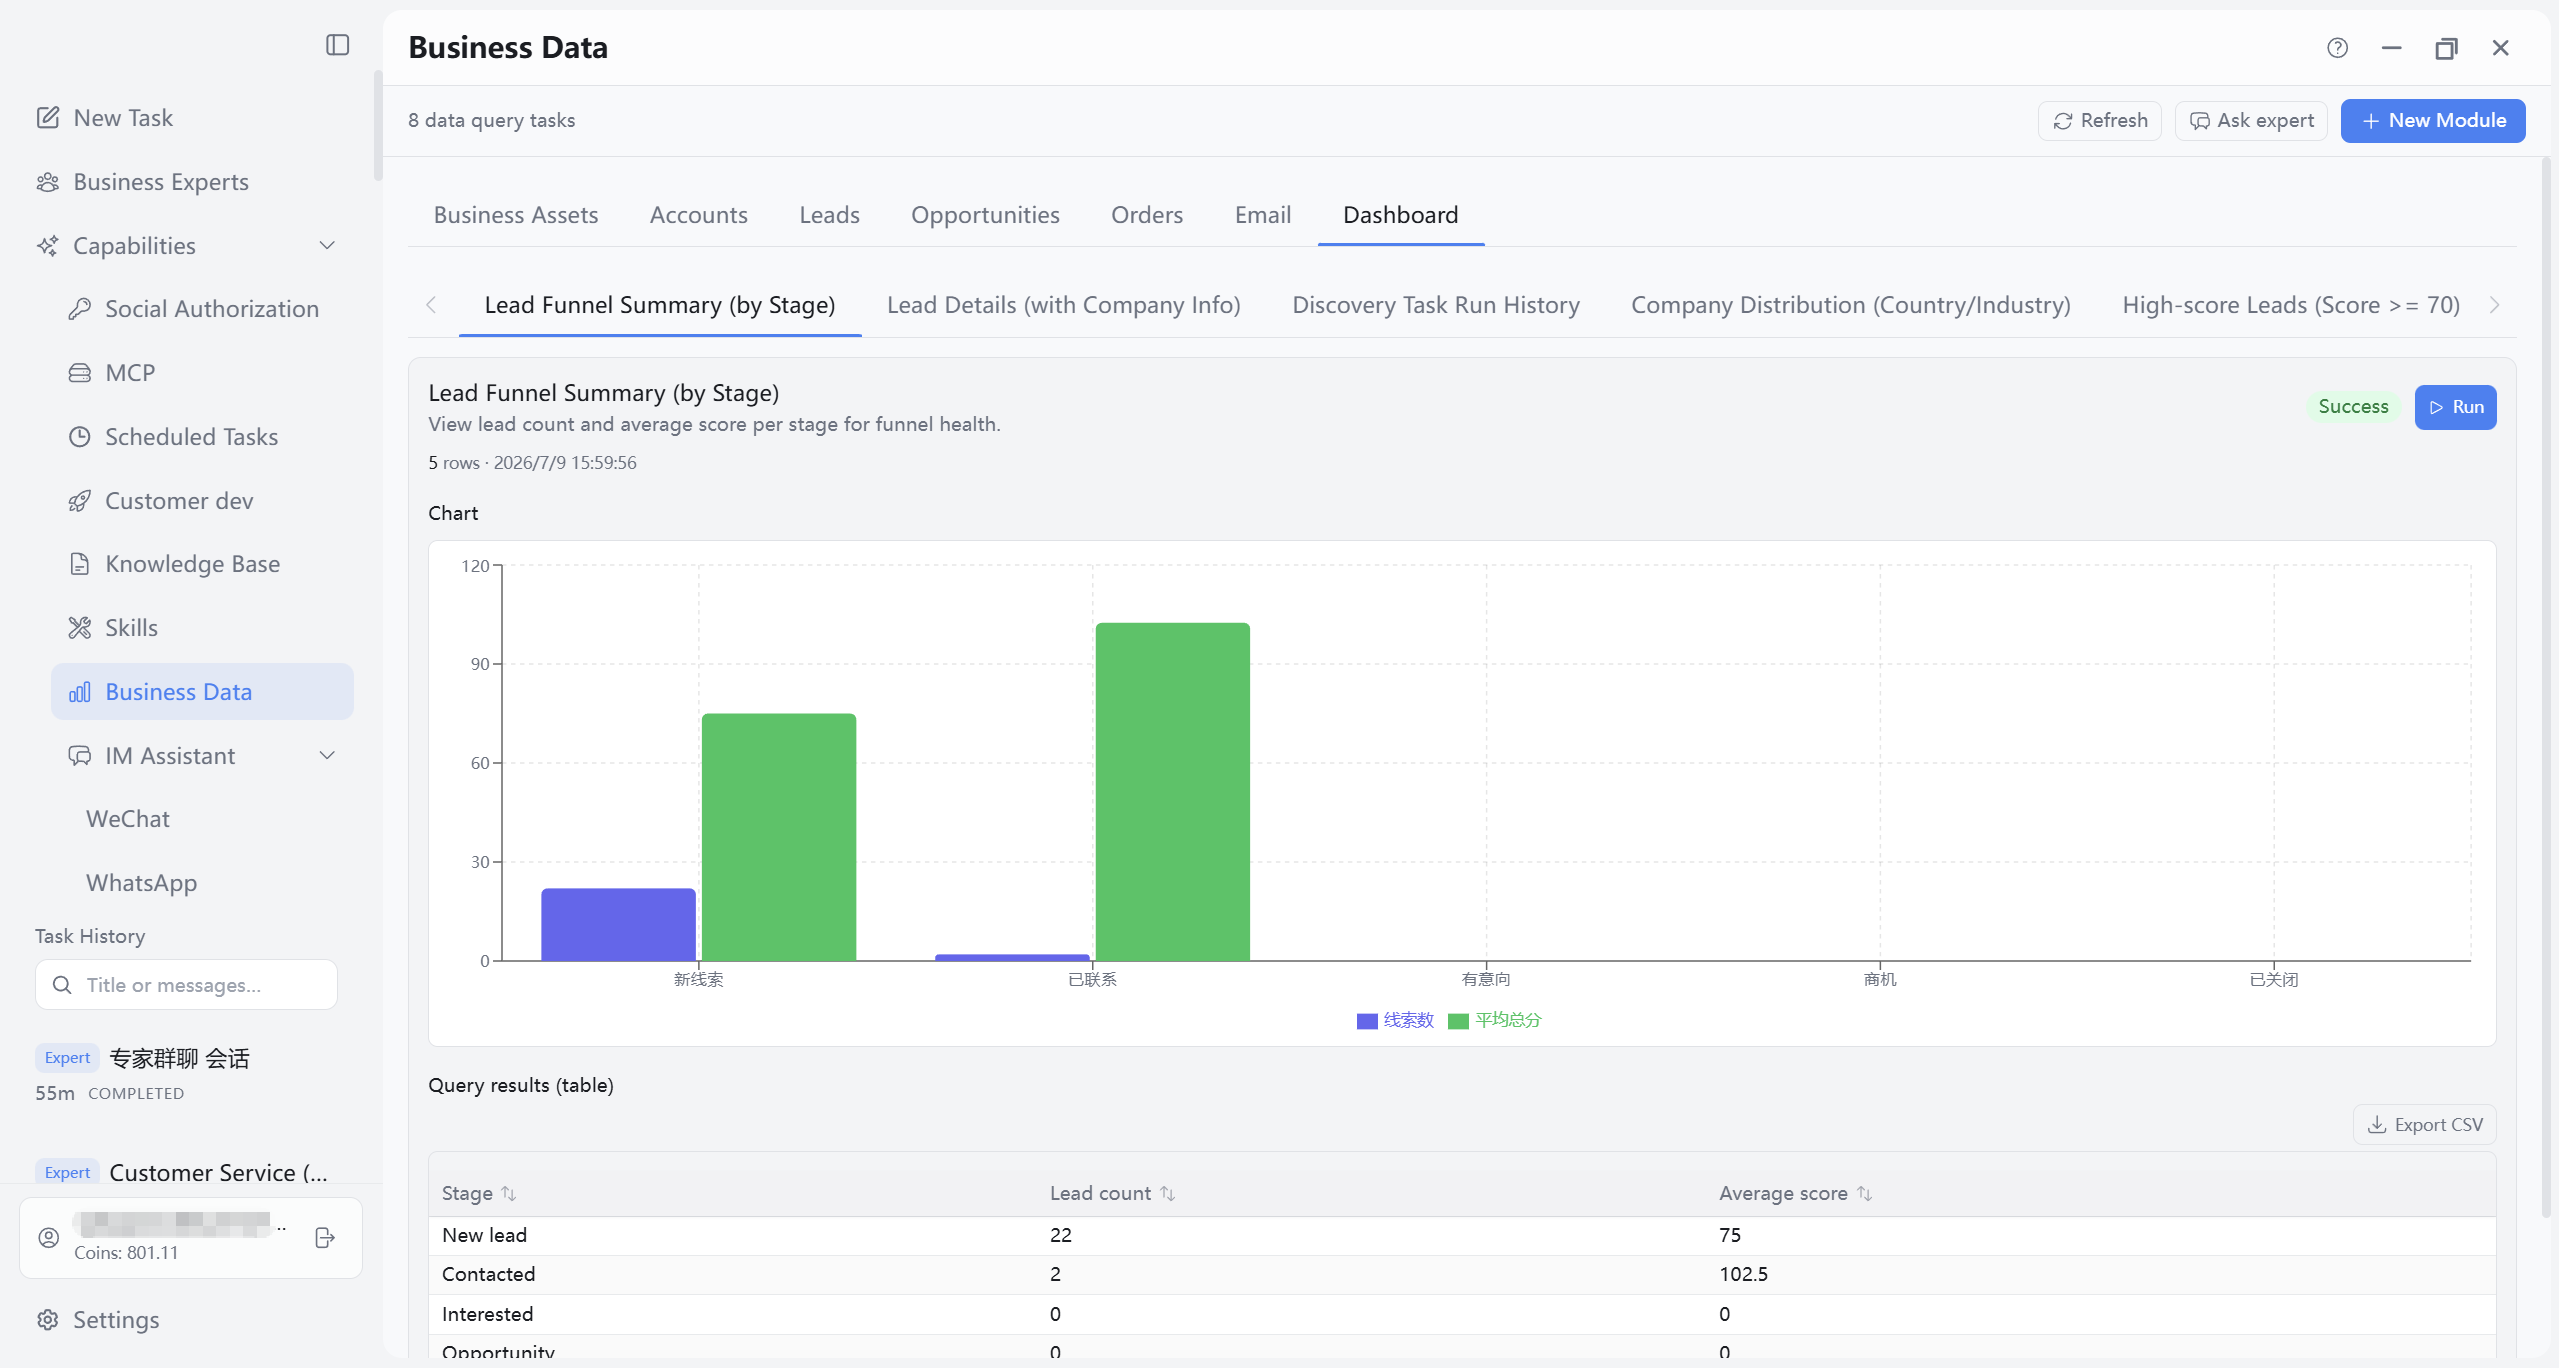Open the WhatsApp sidebar item

point(141,883)
